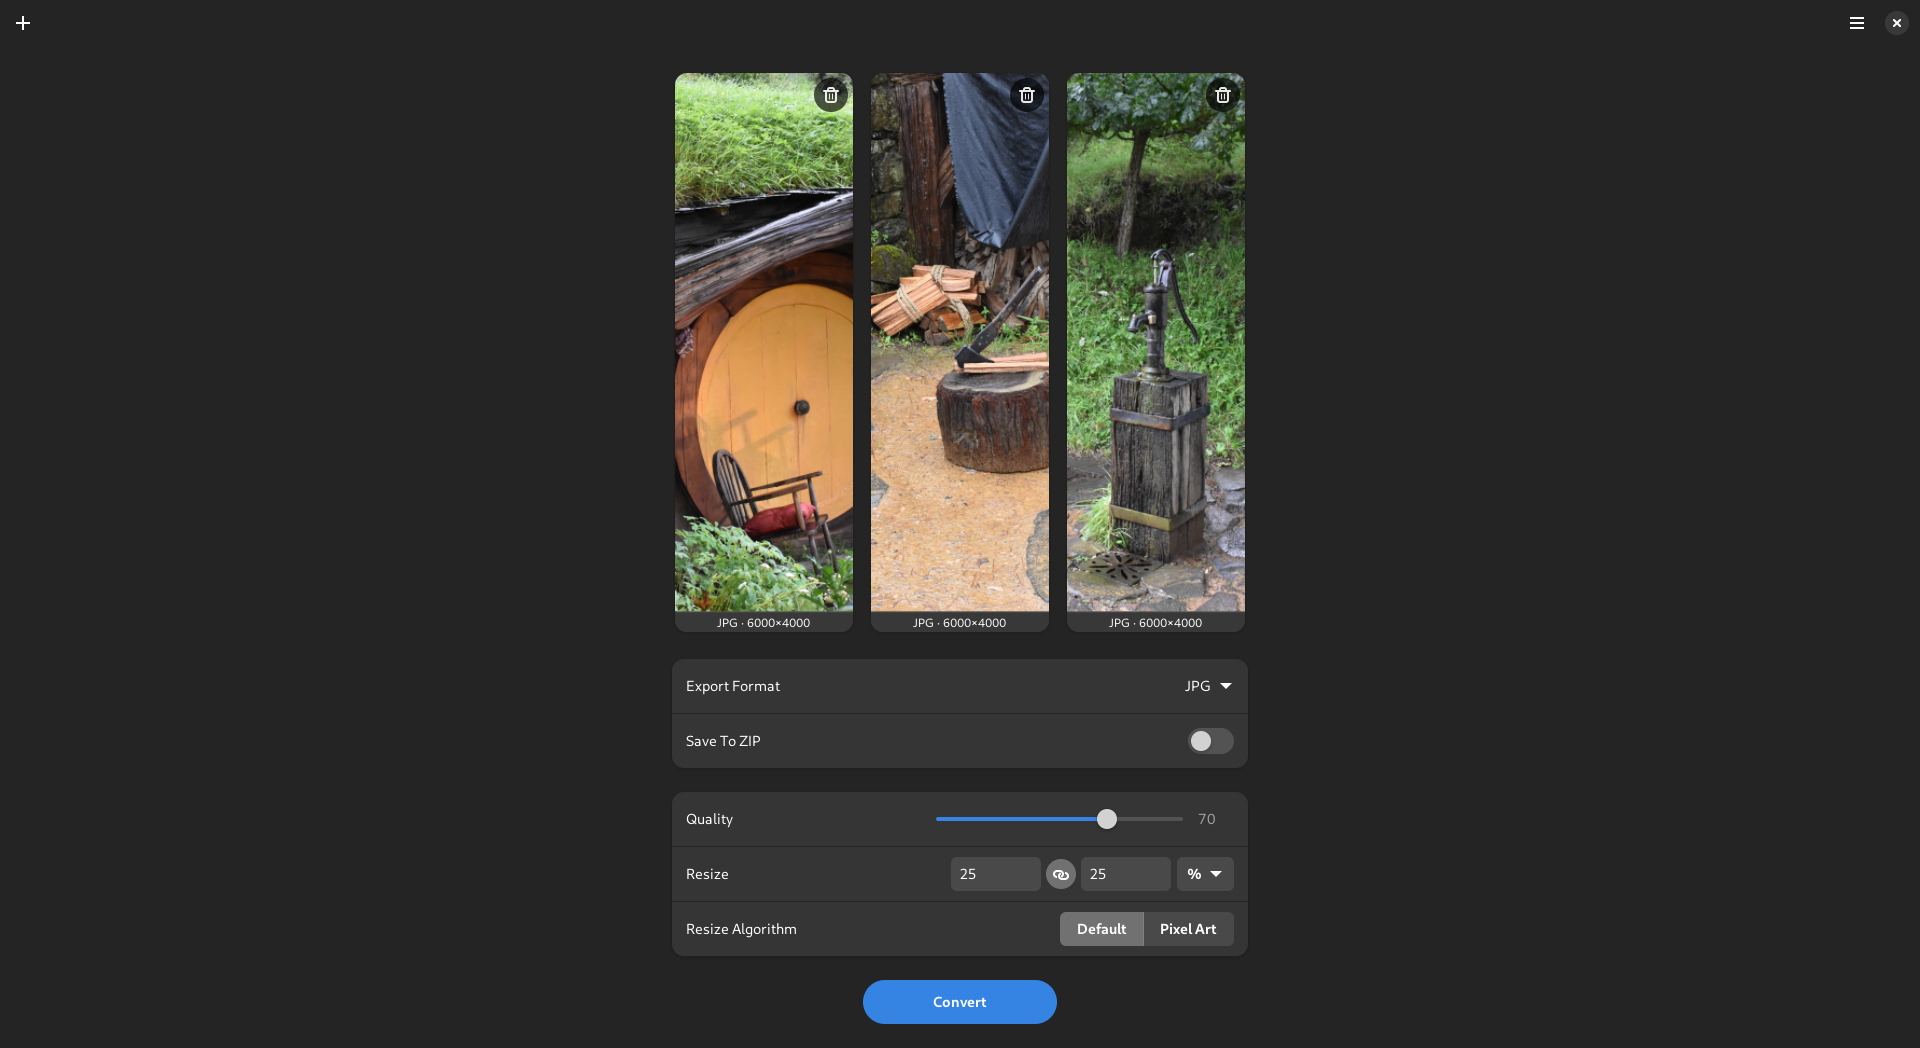Click the Save To ZIP row label
Viewport: 1920px width, 1048px height.
(x=723, y=741)
